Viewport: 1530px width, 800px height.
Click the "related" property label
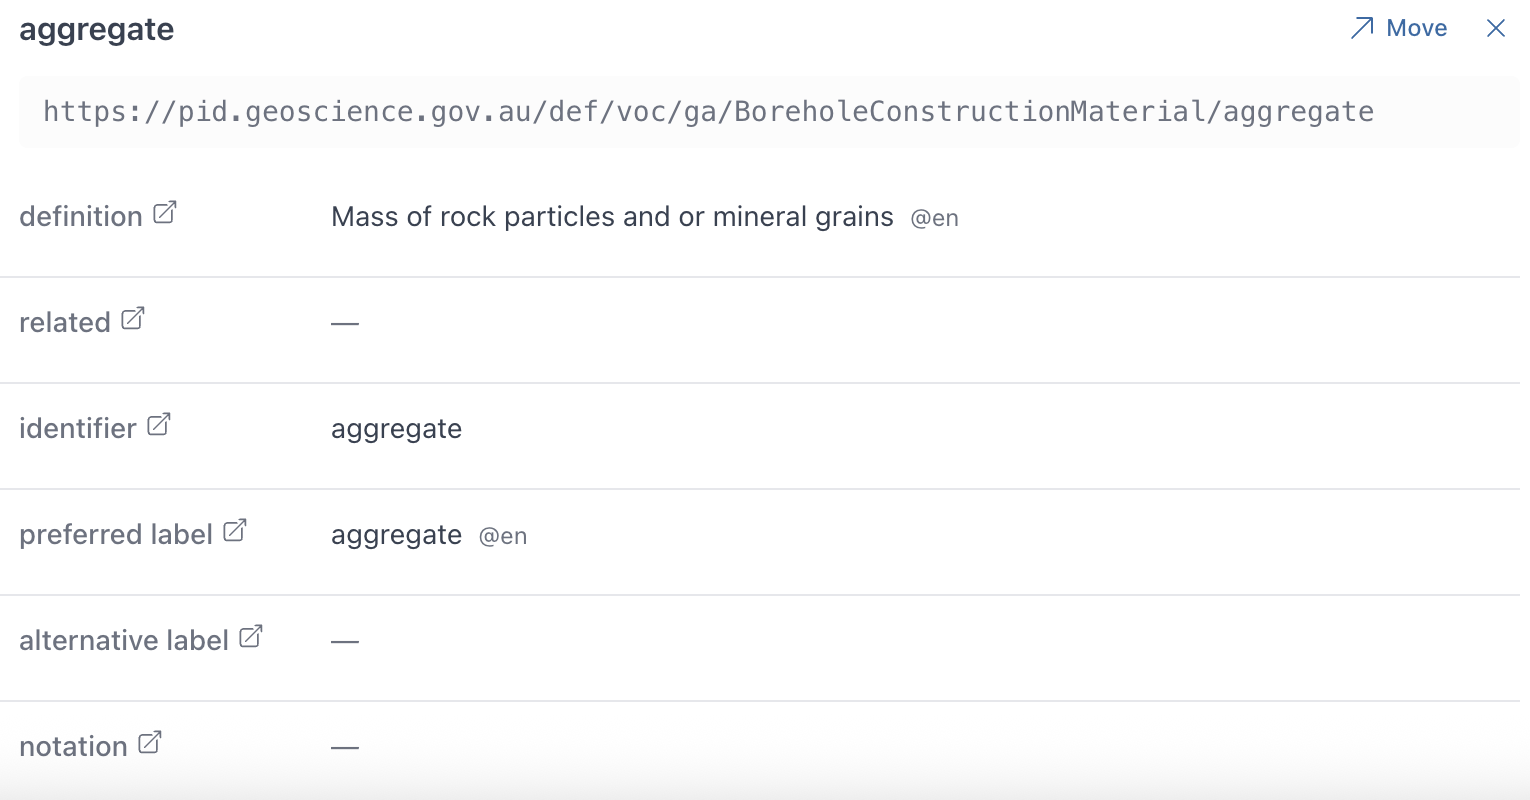tap(65, 323)
